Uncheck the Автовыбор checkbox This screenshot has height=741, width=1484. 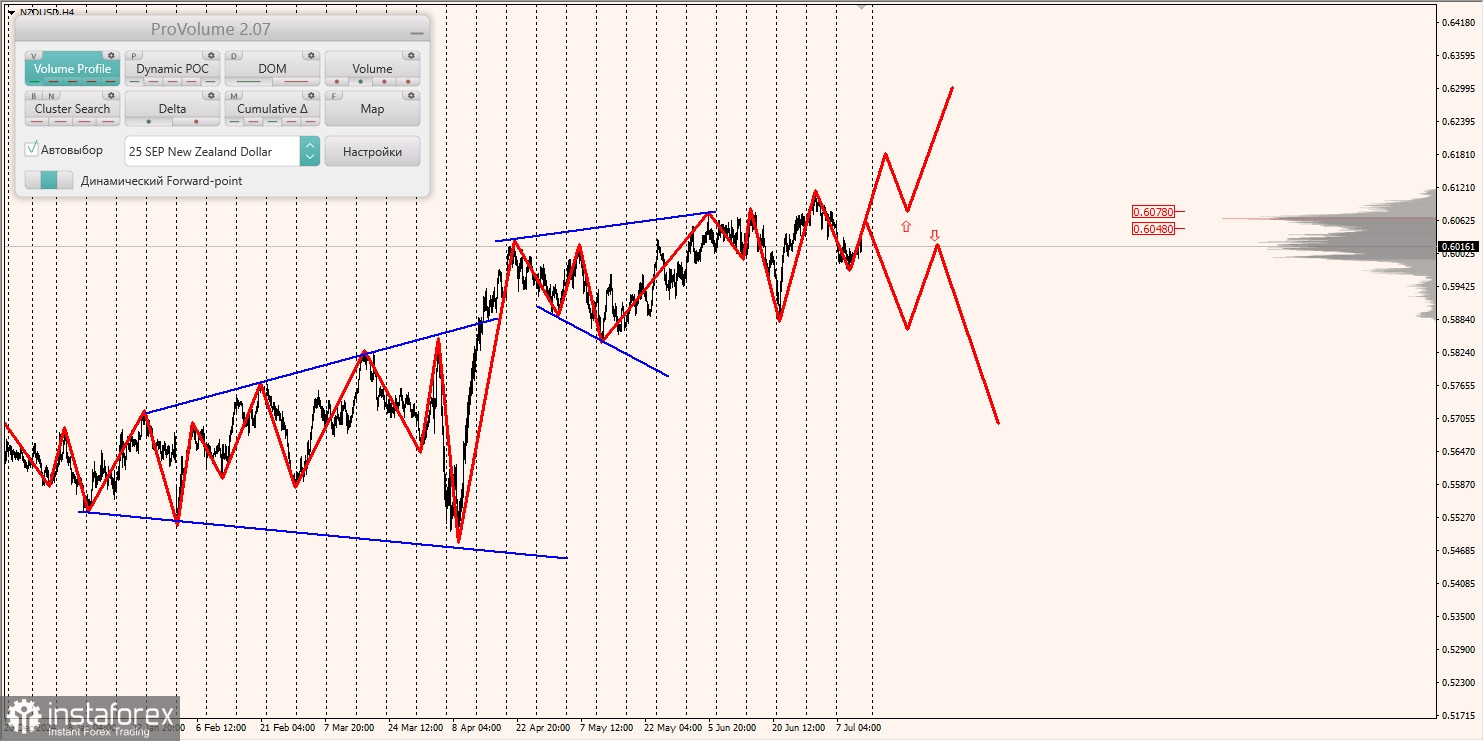point(31,149)
